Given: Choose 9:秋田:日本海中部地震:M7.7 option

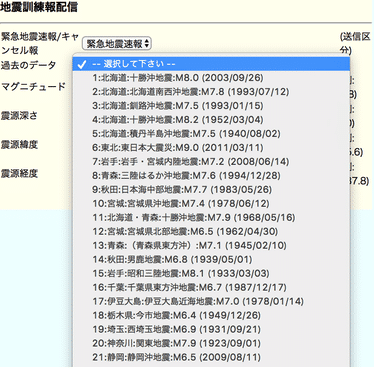Looking at the screenshot, I should pos(211,190).
